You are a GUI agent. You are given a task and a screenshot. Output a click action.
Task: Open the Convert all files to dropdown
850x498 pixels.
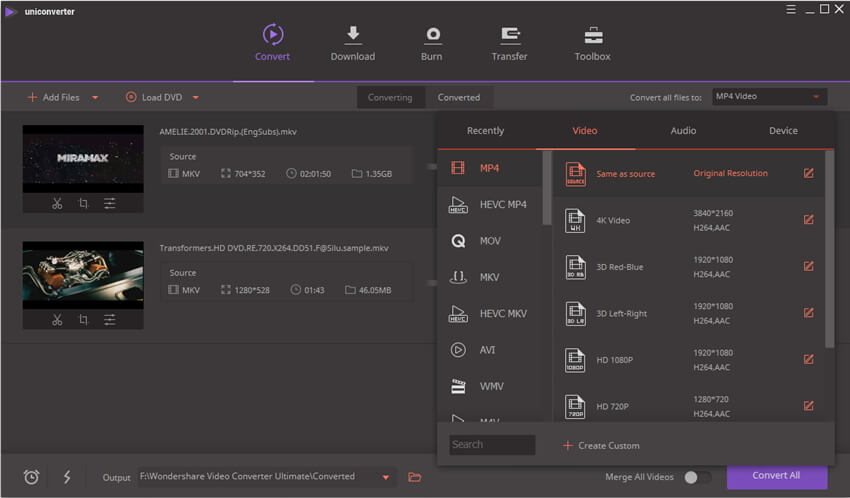coord(770,97)
